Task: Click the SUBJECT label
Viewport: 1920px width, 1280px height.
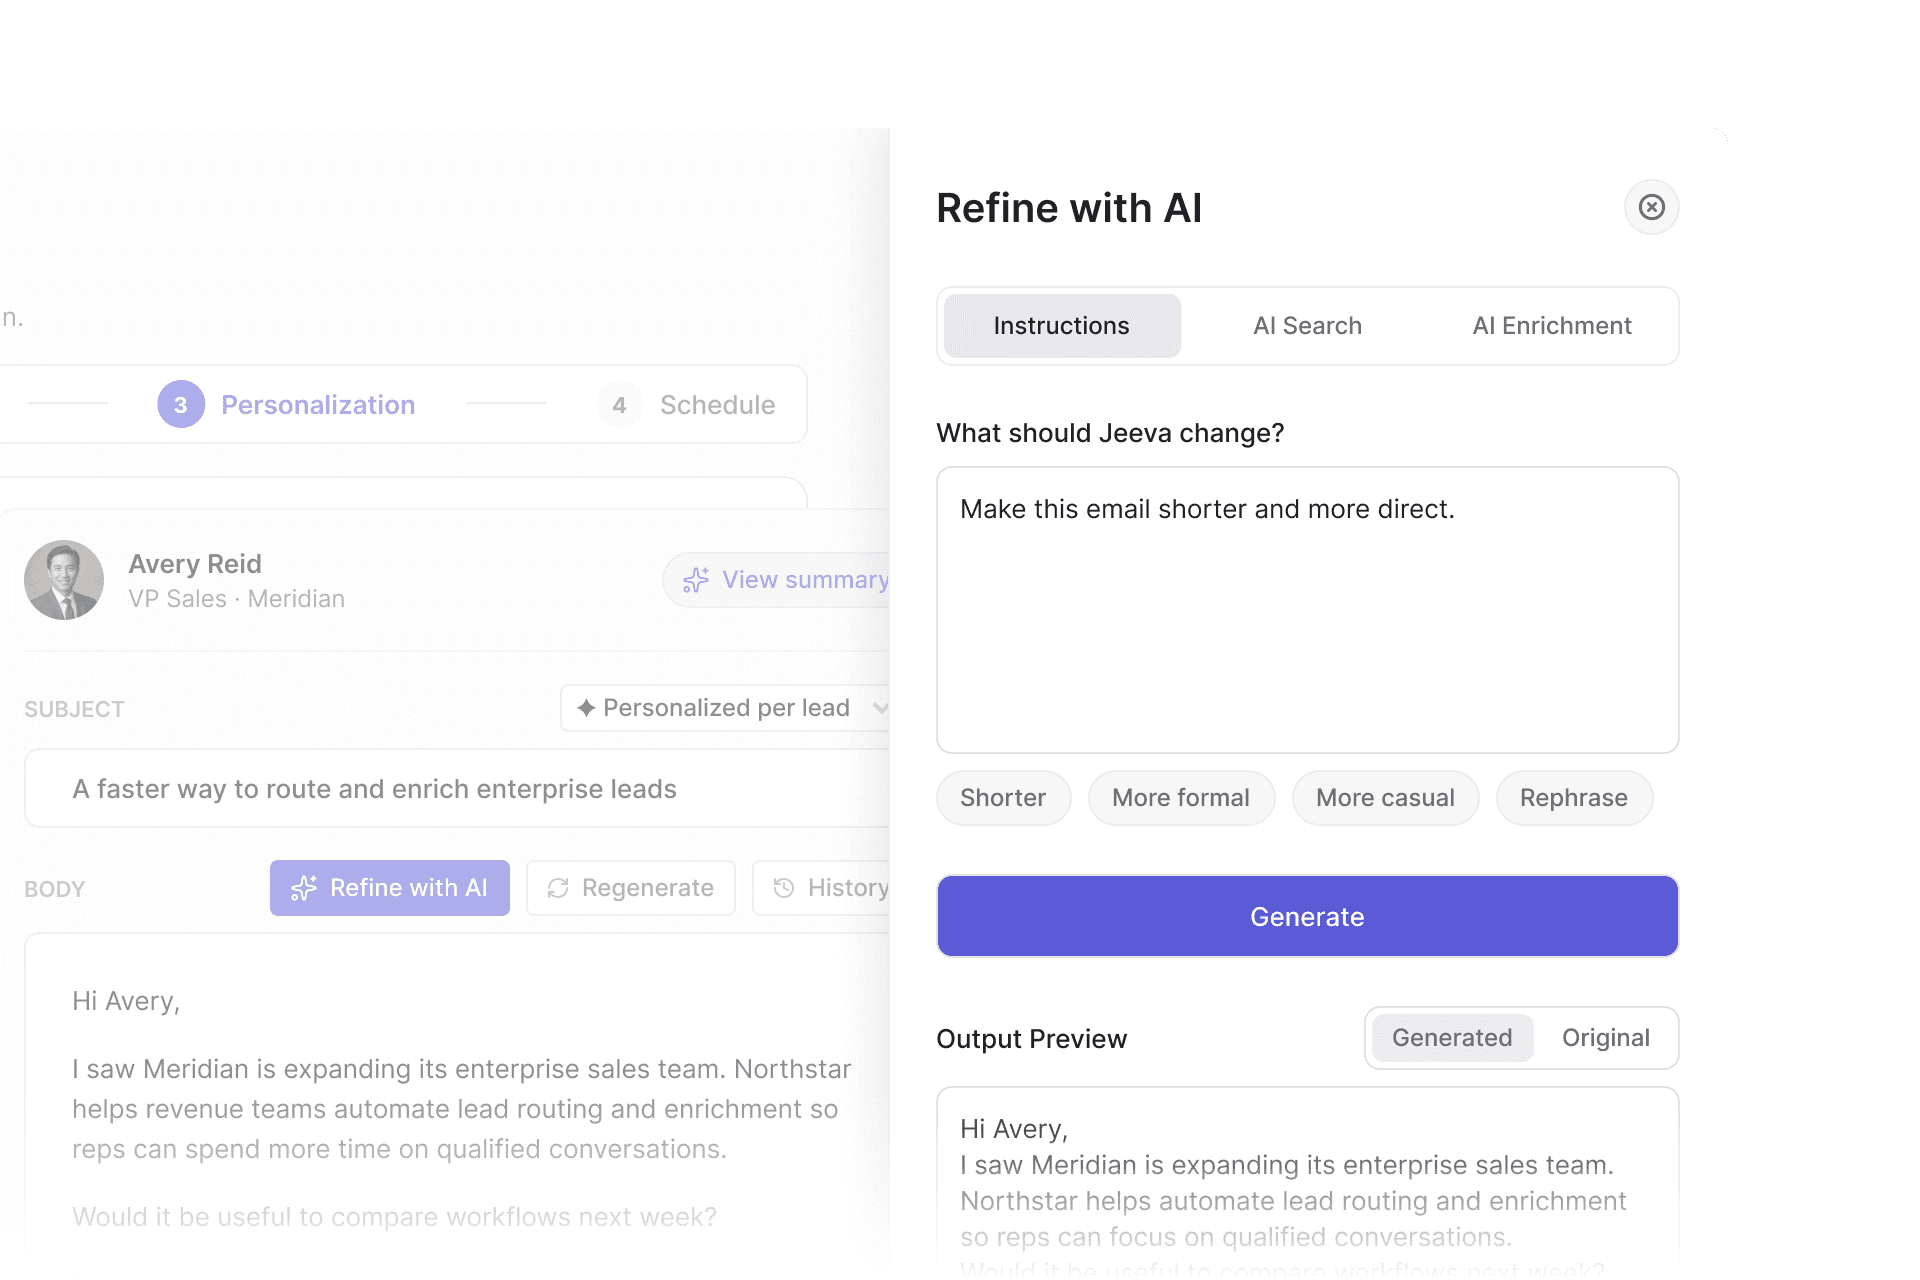Action: [75, 709]
